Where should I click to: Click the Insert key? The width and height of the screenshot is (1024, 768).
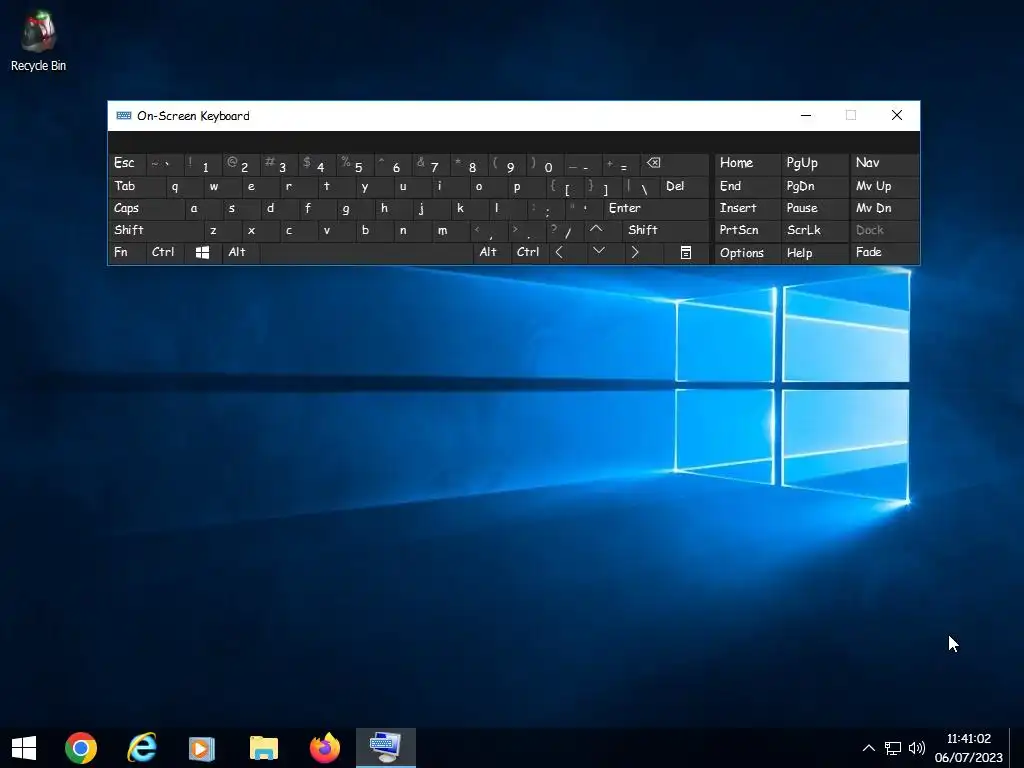coord(748,208)
